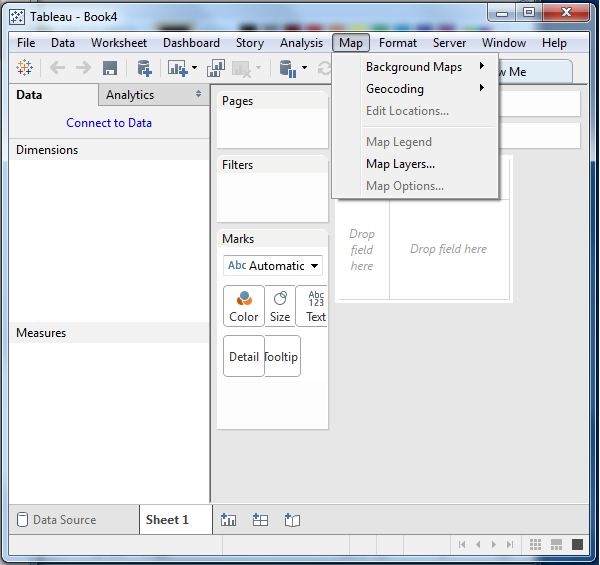Choose Map Legend menu entry

pos(415,142)
